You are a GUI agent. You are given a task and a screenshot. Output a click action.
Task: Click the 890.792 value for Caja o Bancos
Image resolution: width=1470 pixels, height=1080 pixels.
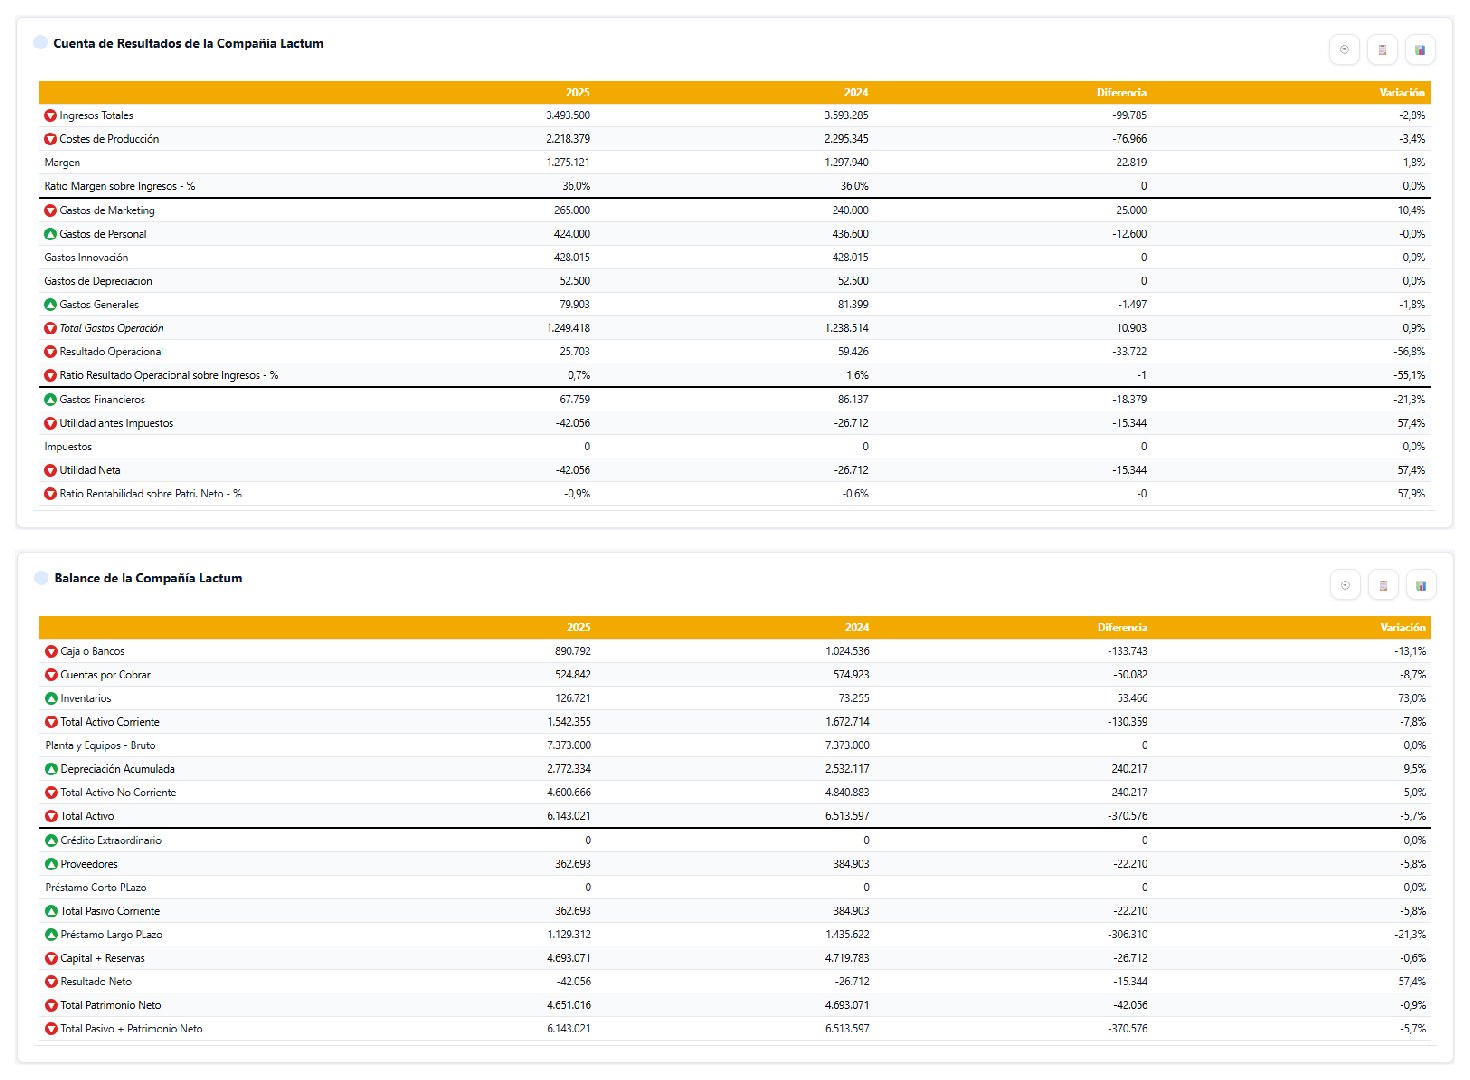573,652
